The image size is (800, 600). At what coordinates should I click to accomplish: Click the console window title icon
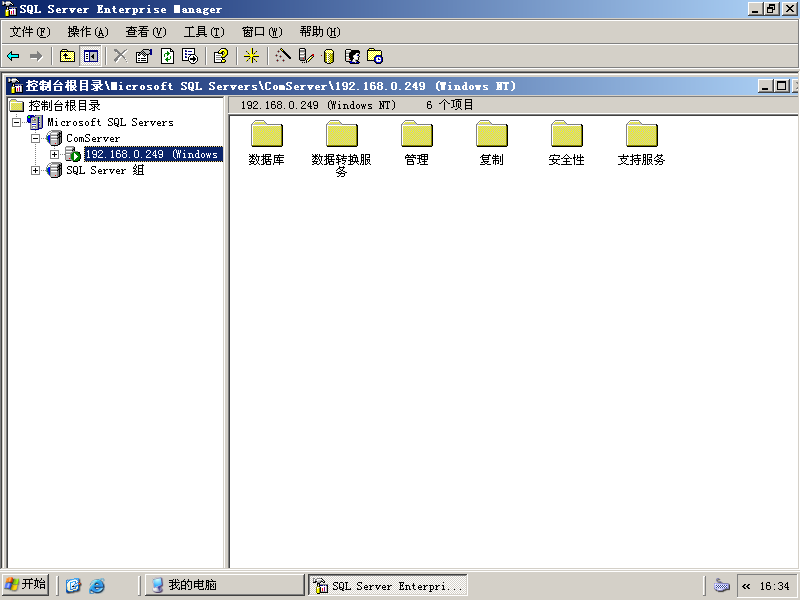click(x=15, y=86)
